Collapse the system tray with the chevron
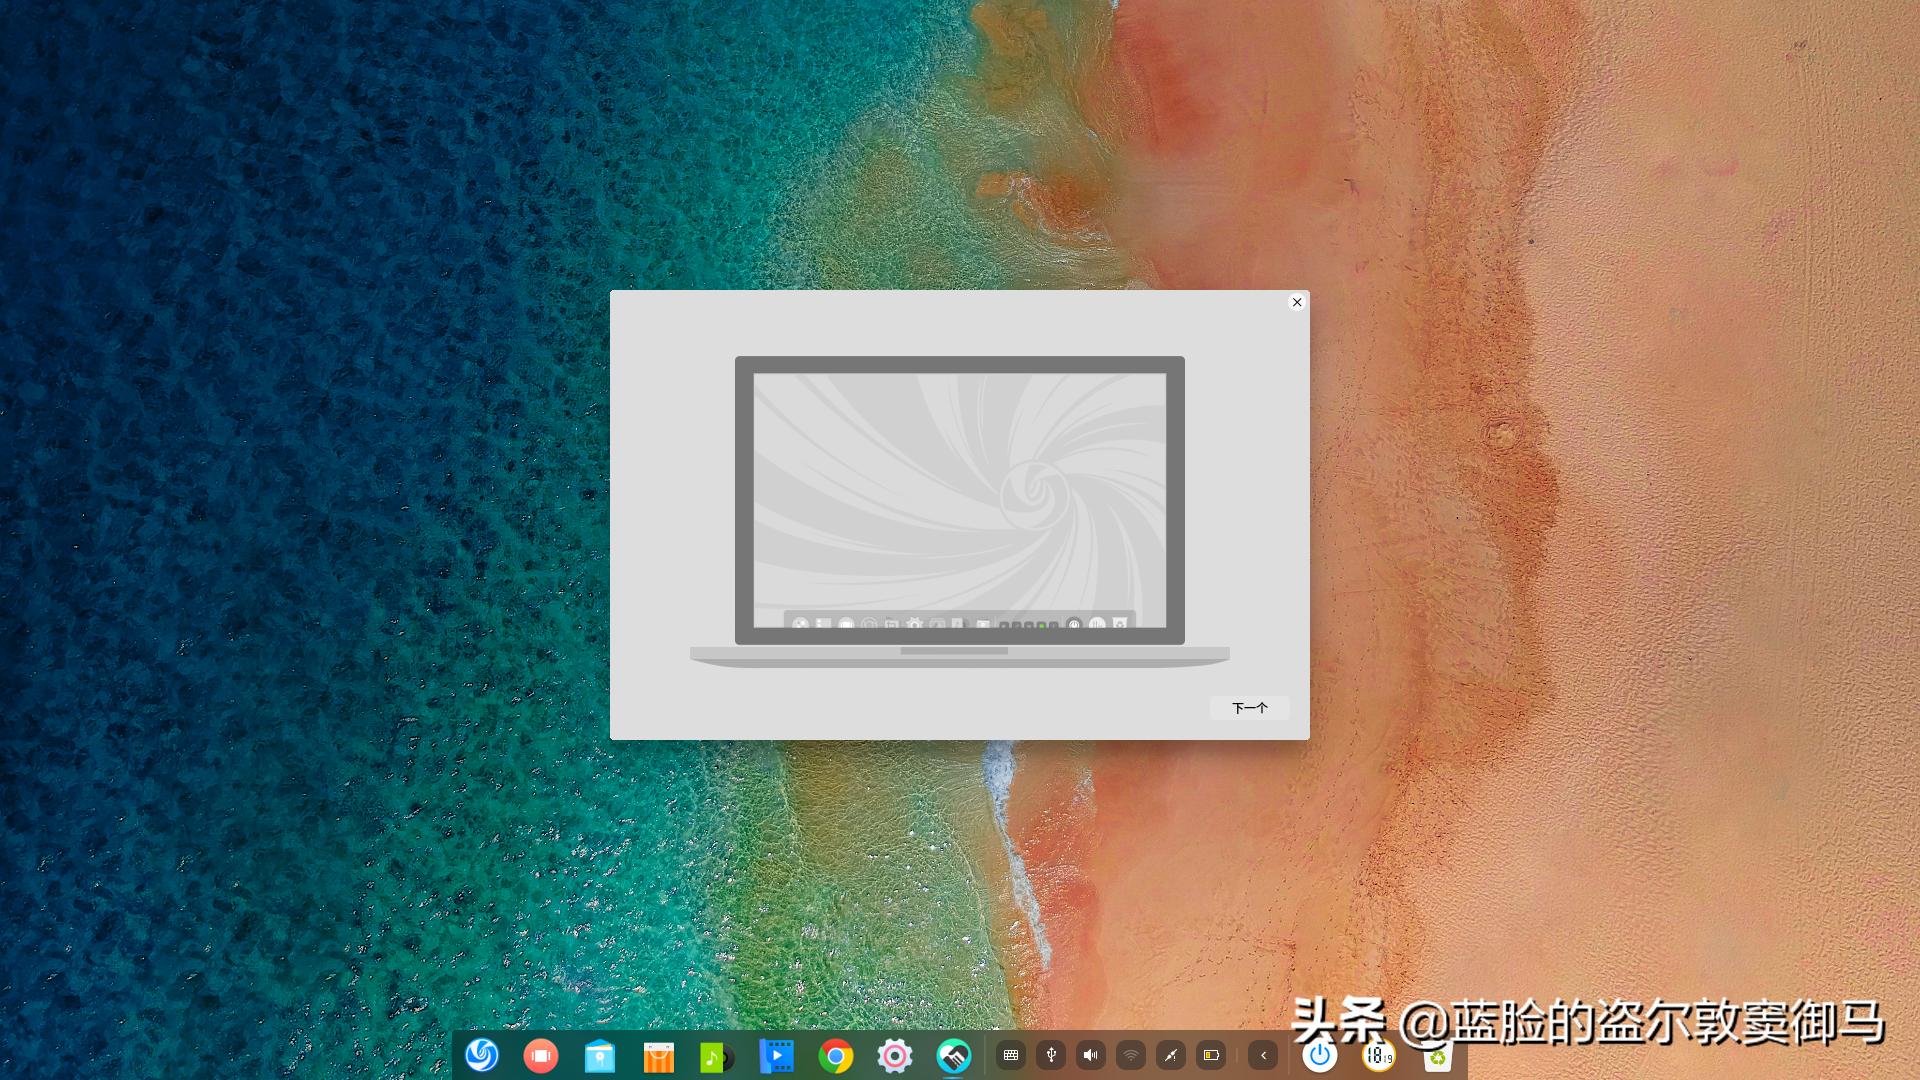1920x1080 pixels. [x=1263, y=1055]
